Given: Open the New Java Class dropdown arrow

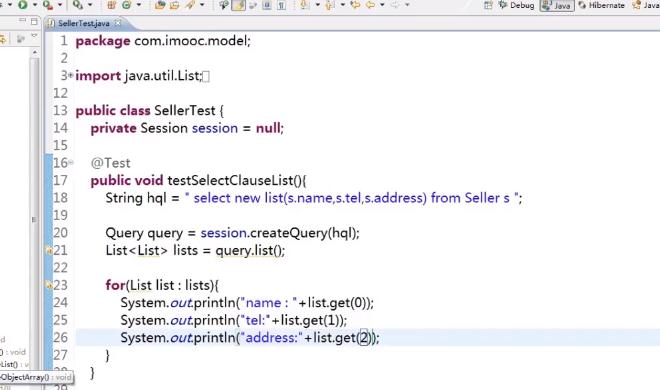Looking at the screenshot, I should tap(138, 5).
